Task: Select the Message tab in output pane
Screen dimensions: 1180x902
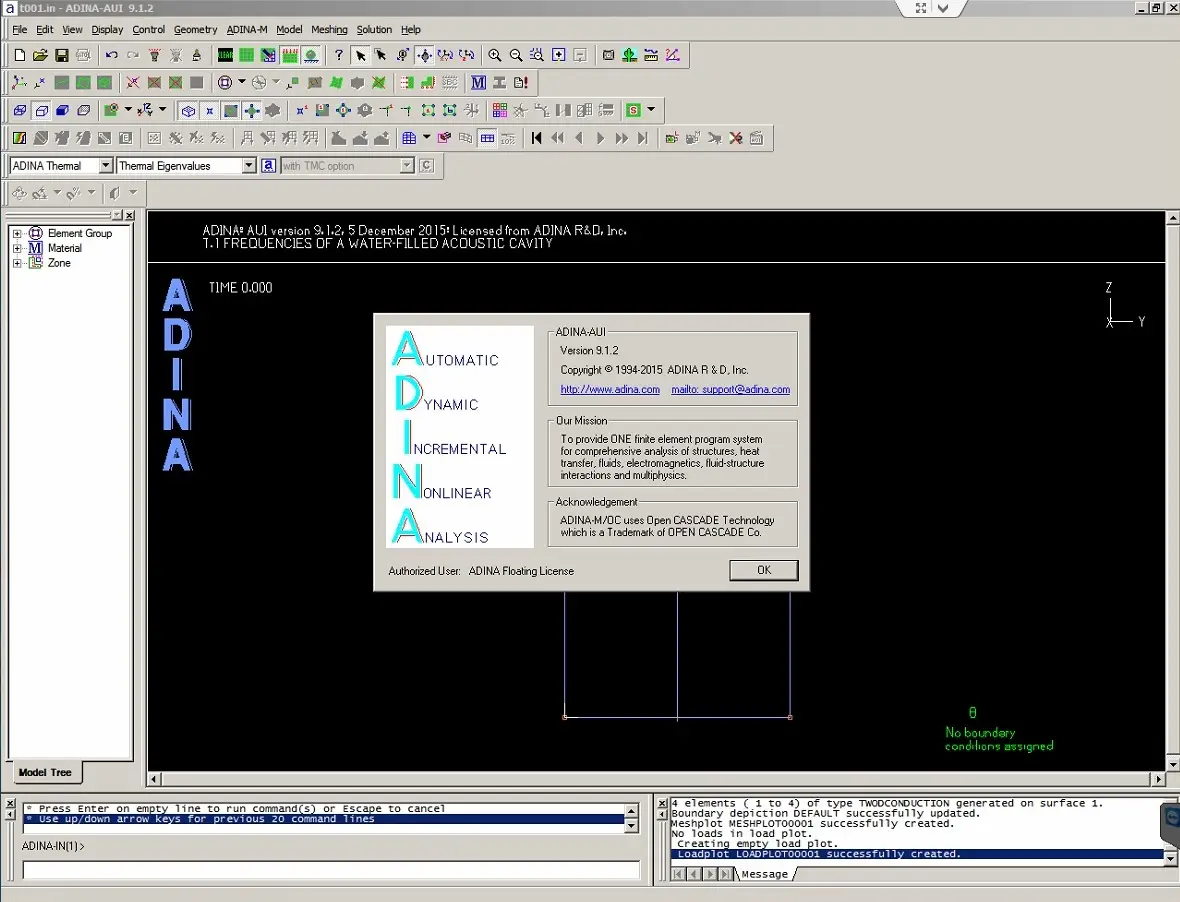Action: pos(764,874)
